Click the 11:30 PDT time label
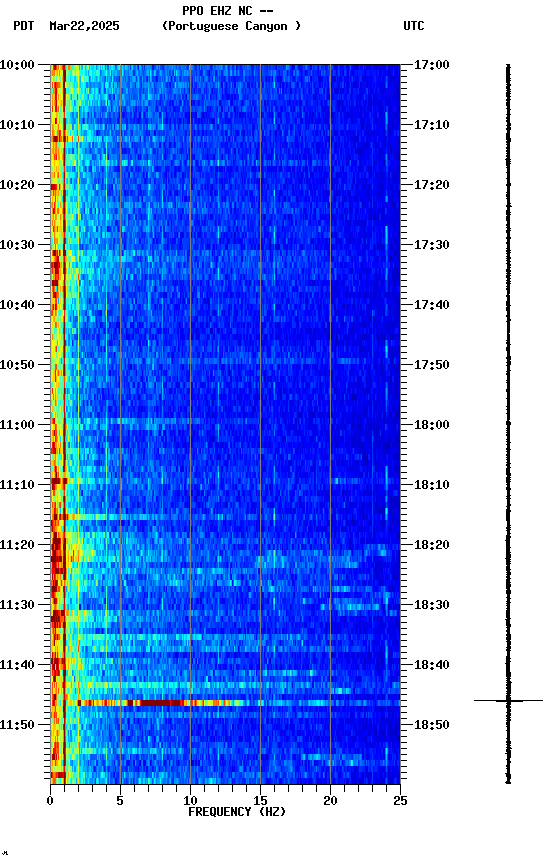 [x=17, y=606]
